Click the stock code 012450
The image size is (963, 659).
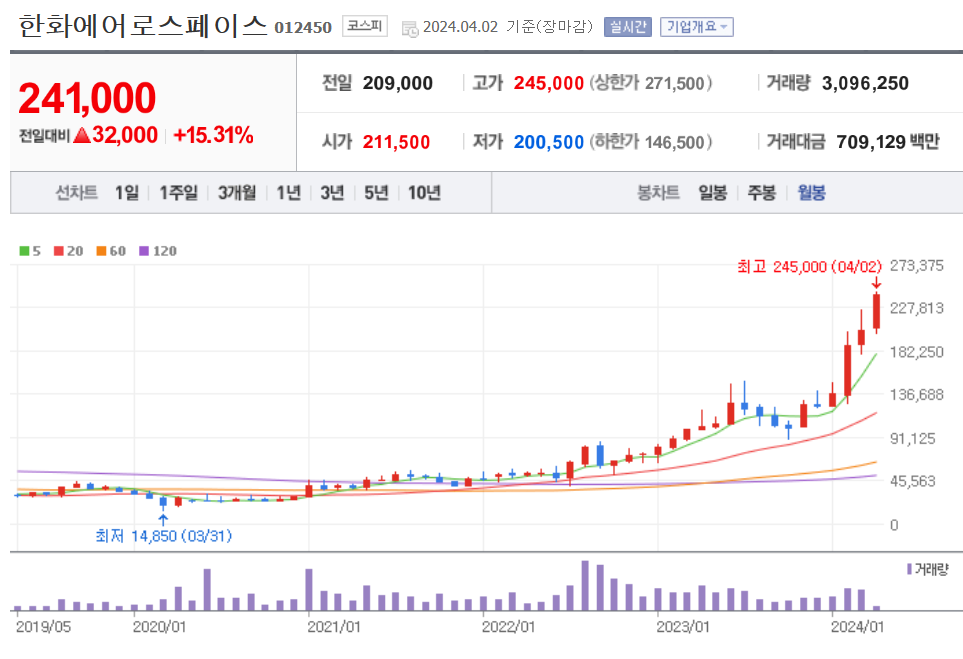tap(303, 28)
